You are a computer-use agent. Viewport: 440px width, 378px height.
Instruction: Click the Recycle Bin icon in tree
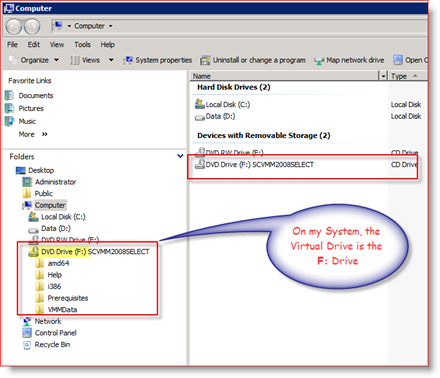pos(27,345)
